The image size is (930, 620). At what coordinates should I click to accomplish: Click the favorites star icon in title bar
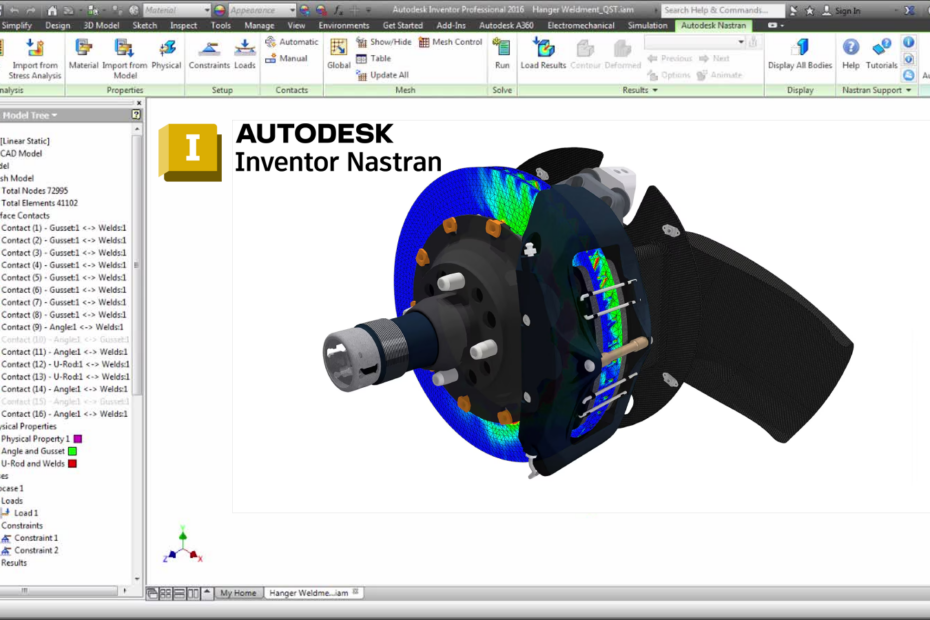(809, 10)
